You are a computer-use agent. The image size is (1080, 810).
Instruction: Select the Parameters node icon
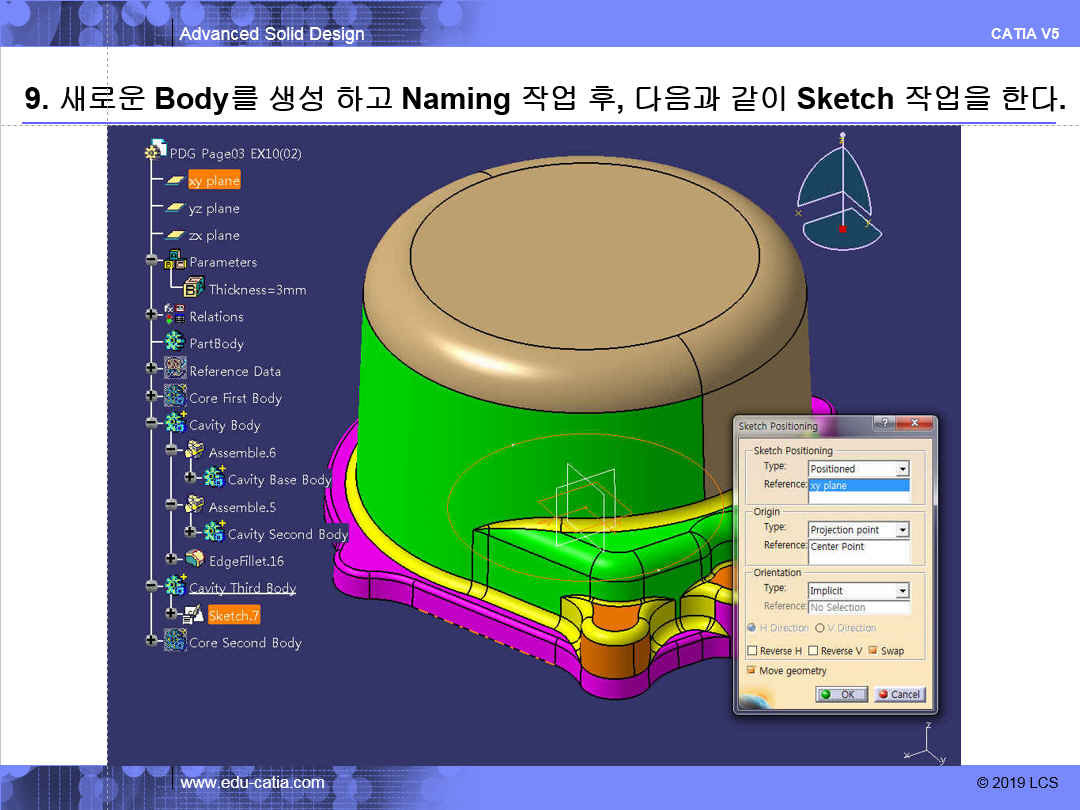[175, 261]
